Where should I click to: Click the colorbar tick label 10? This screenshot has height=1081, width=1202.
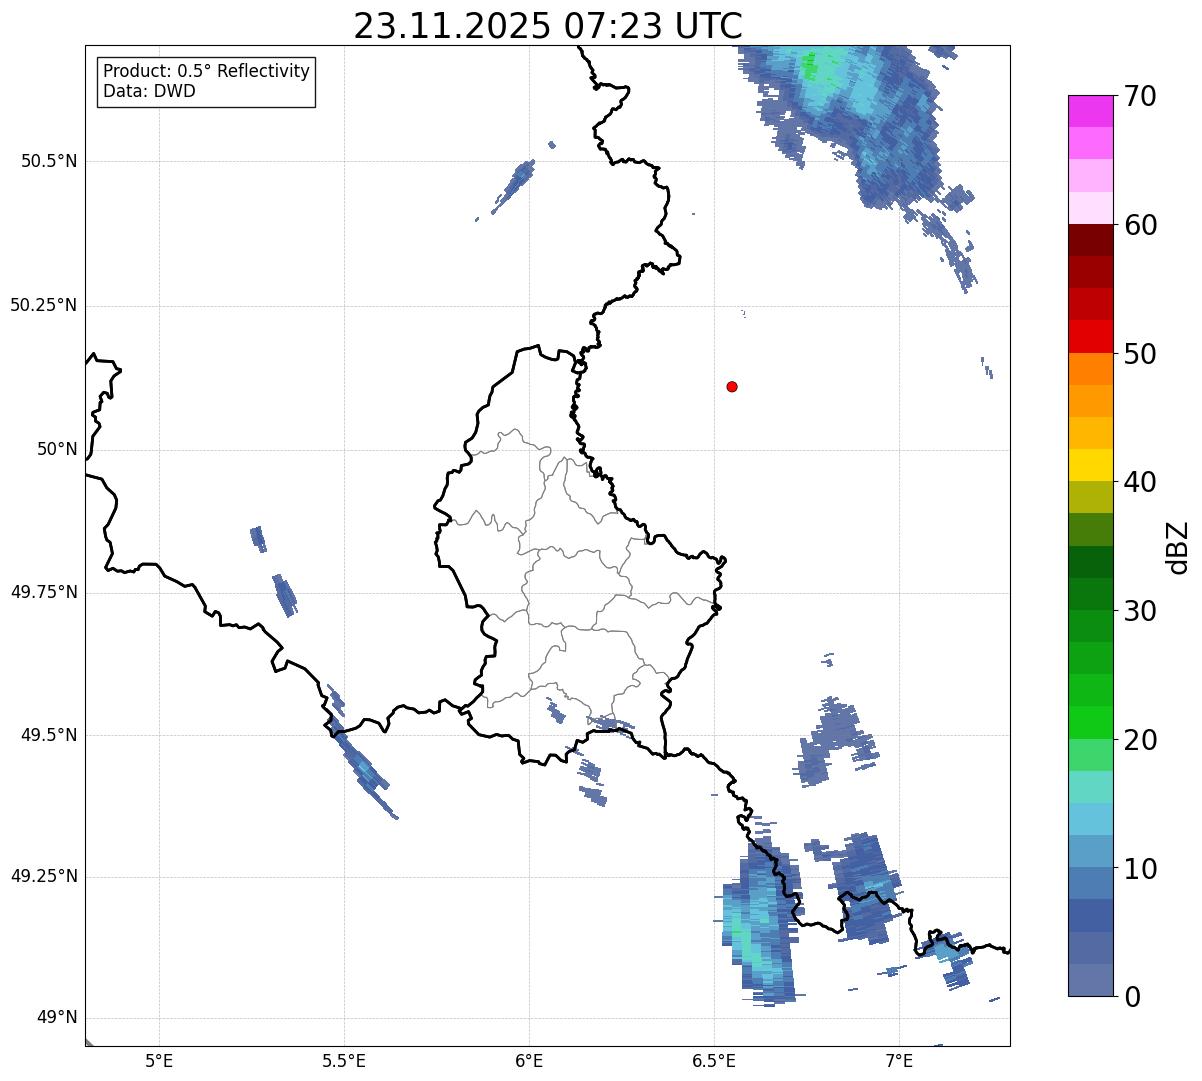coord(1141,869)
